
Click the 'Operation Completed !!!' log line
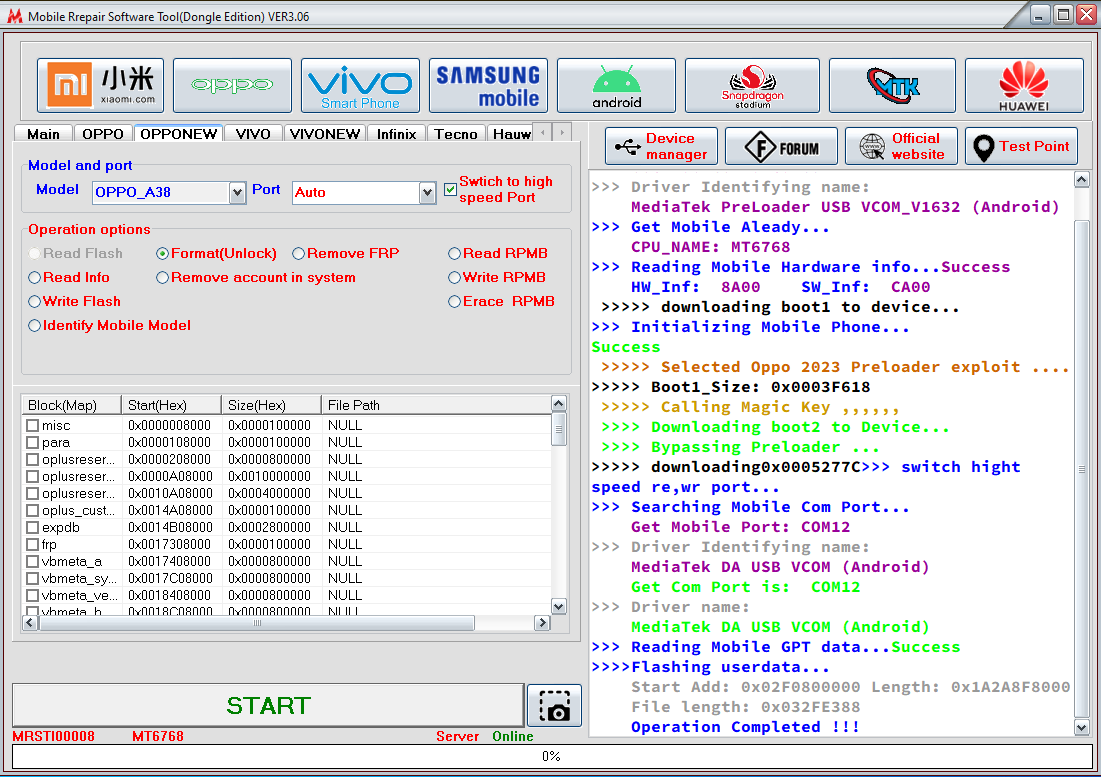pos(745,727)
